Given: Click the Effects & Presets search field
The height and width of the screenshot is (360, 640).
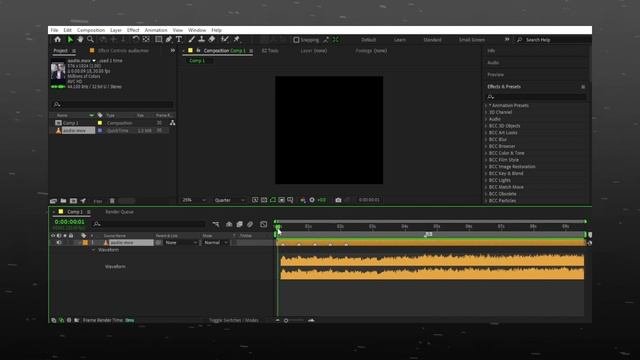Looking at the screenshot, I should [536, 97].
